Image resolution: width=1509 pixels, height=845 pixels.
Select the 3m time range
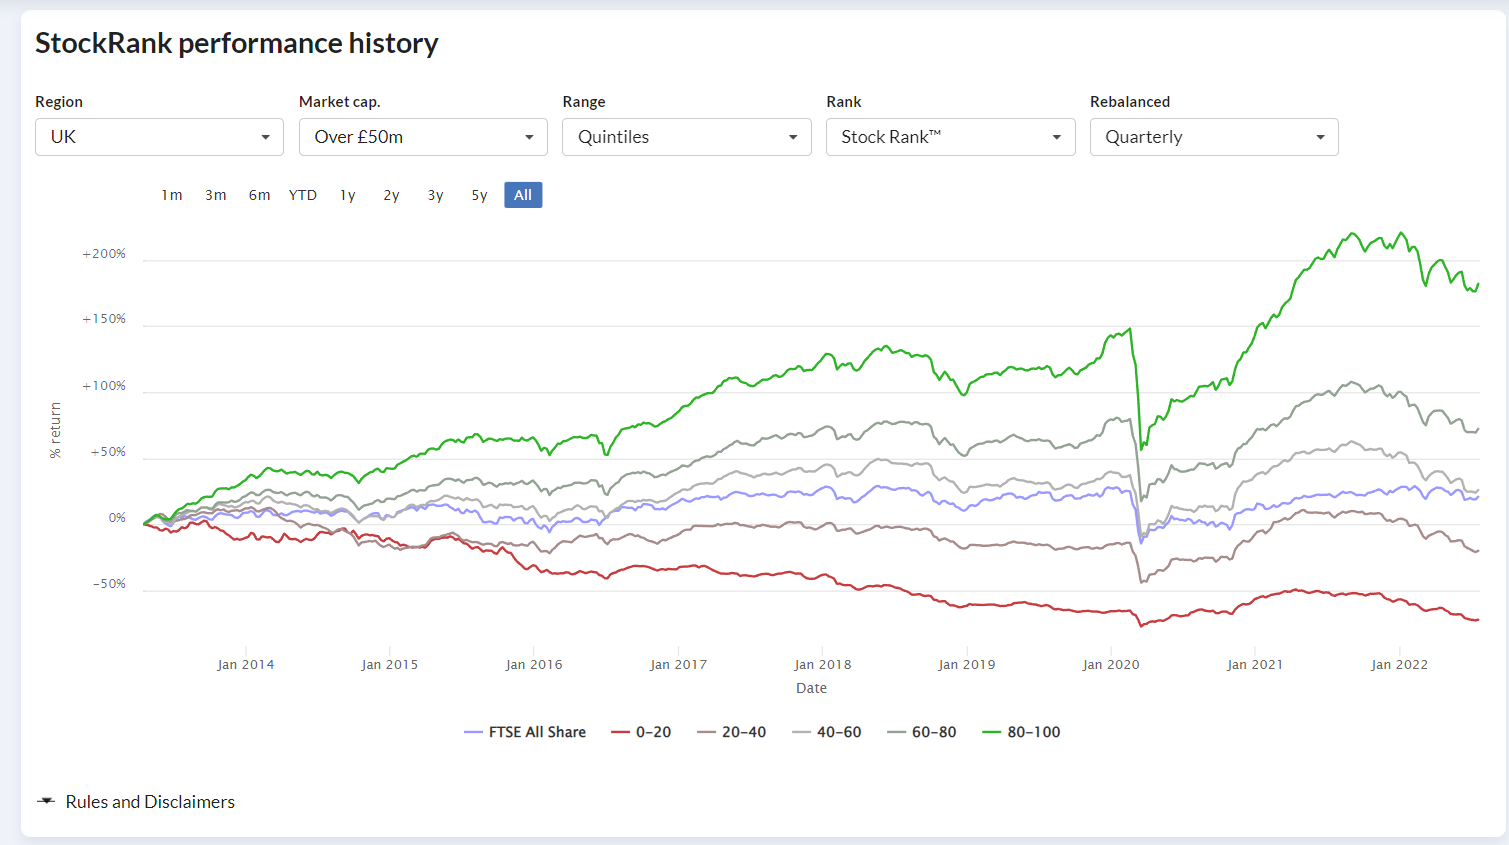coord(216,195)
